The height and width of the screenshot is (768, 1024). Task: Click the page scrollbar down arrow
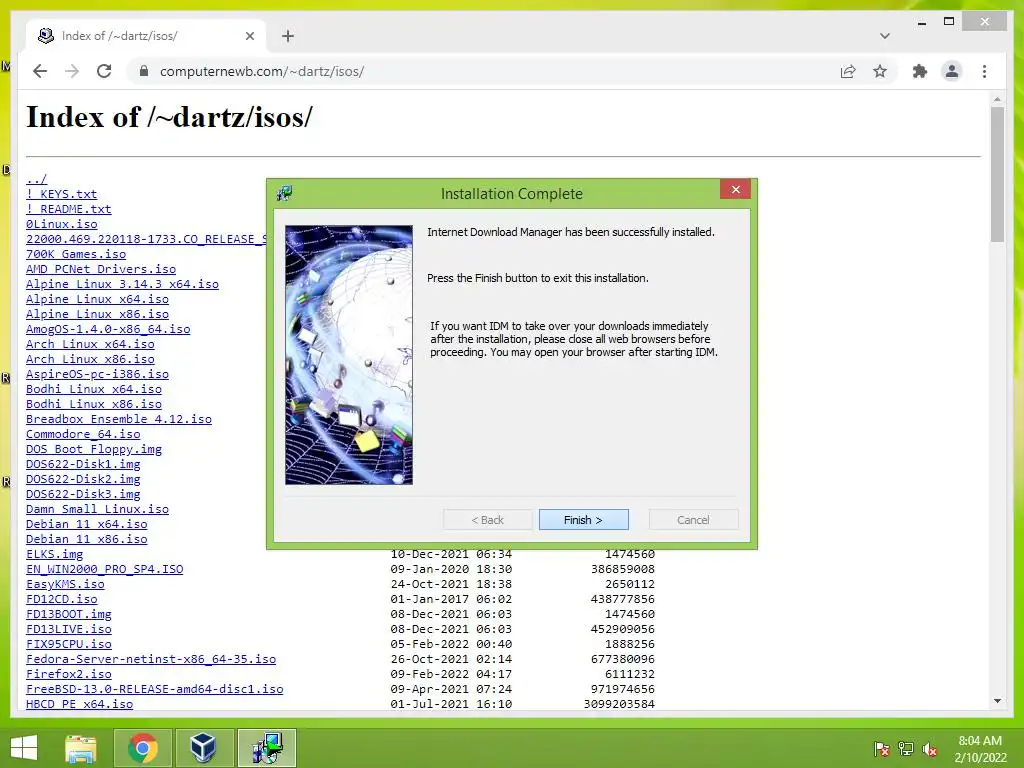point(997,701)
